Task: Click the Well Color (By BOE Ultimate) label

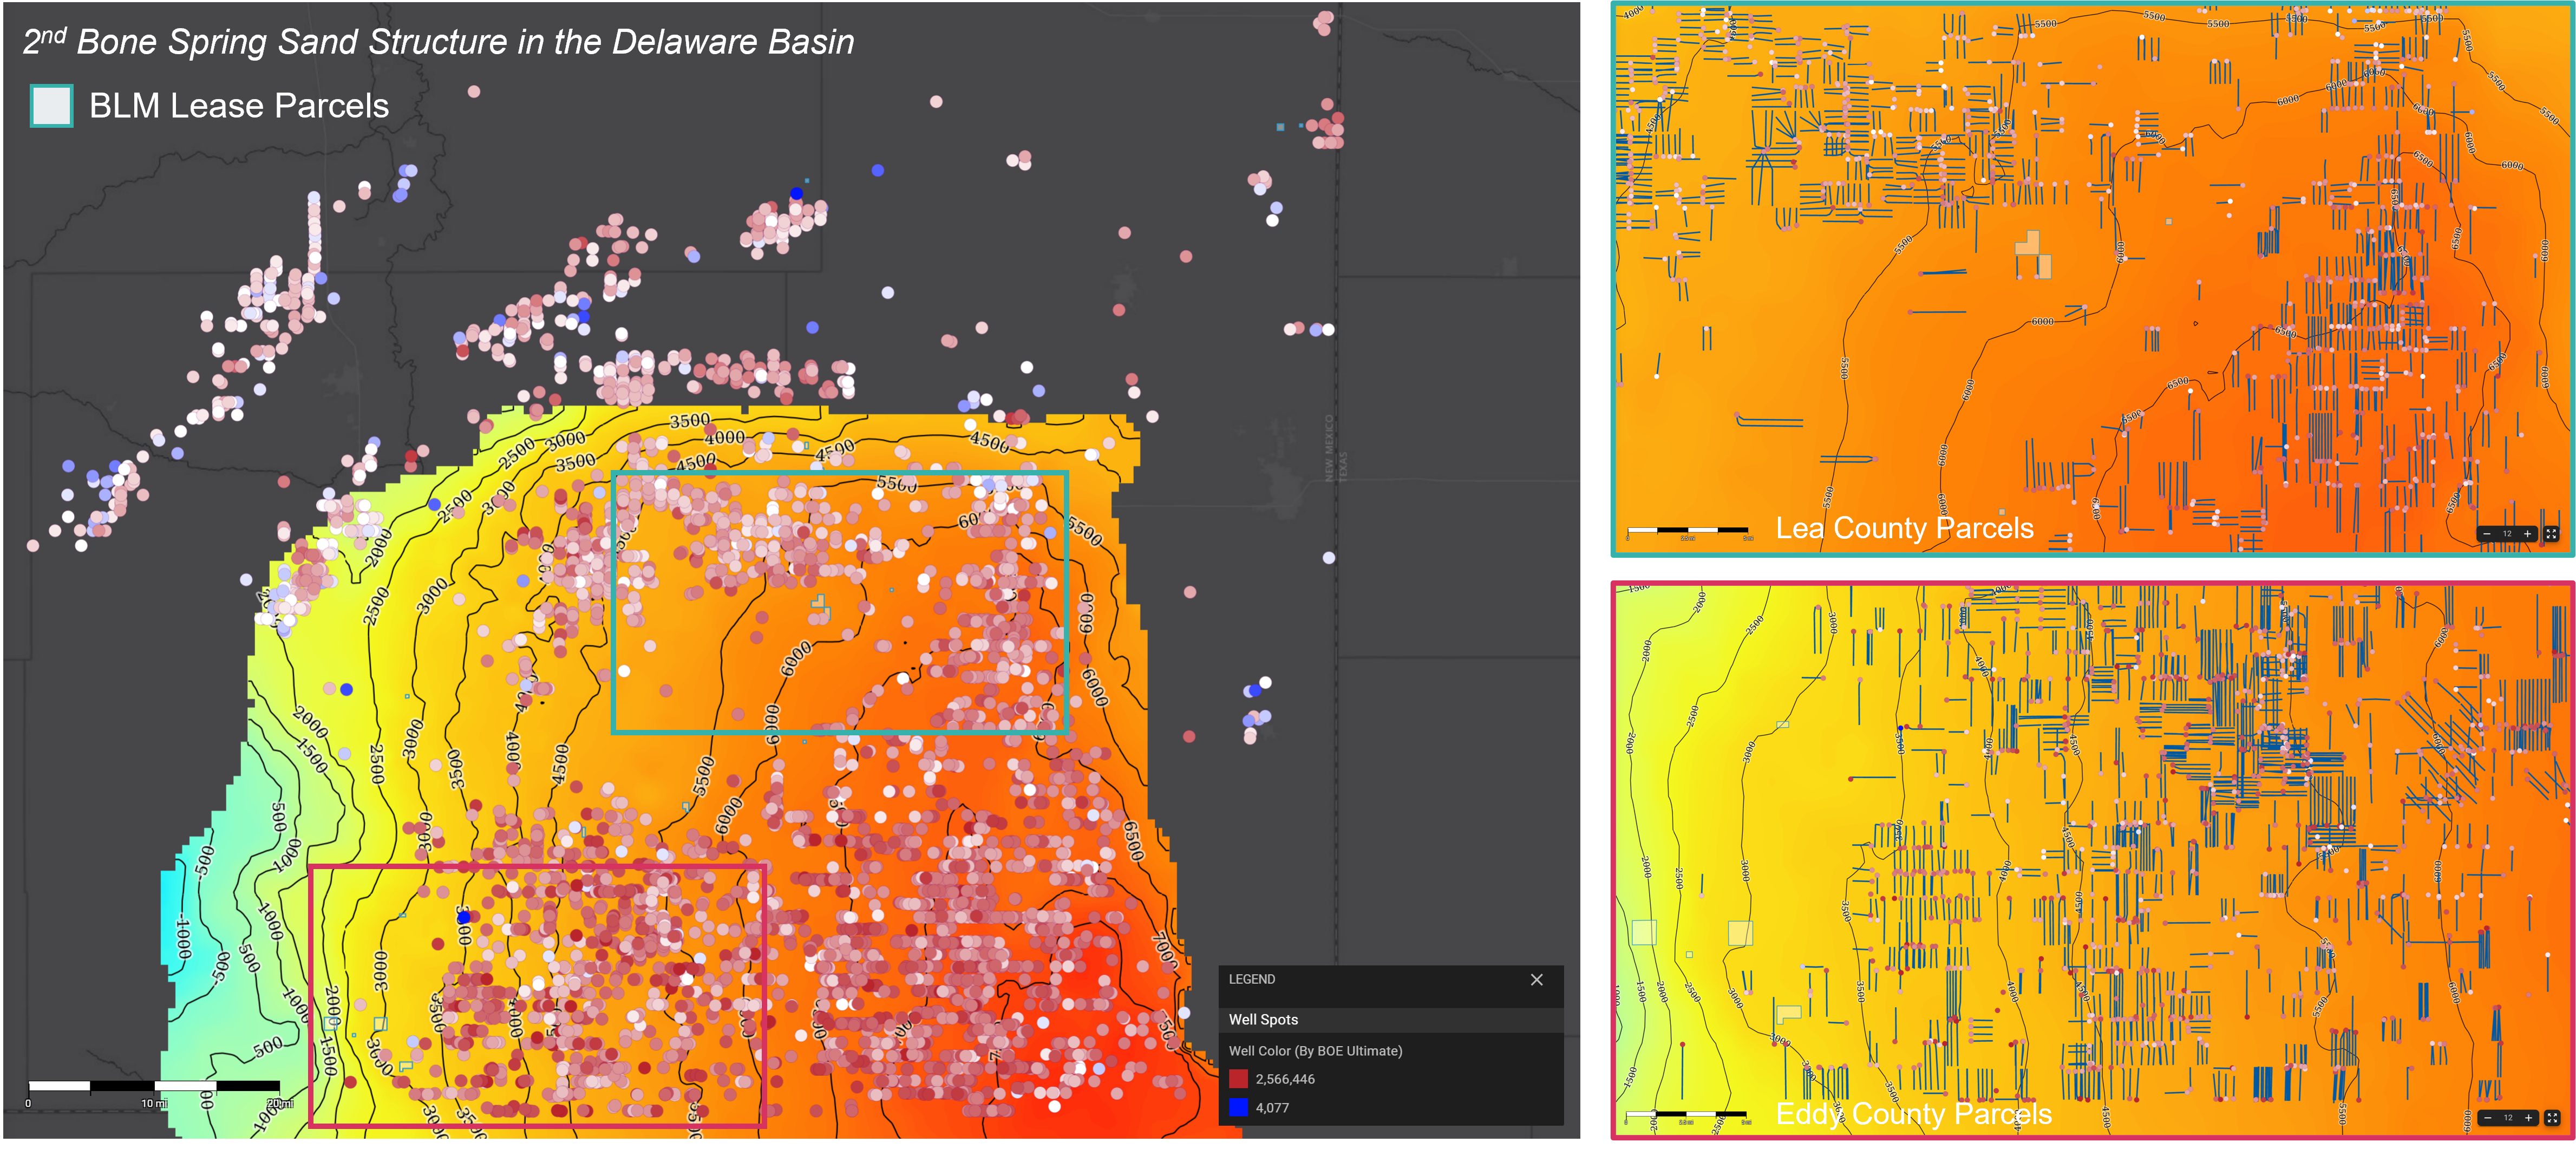Action: click(x=1315, y=1051)
